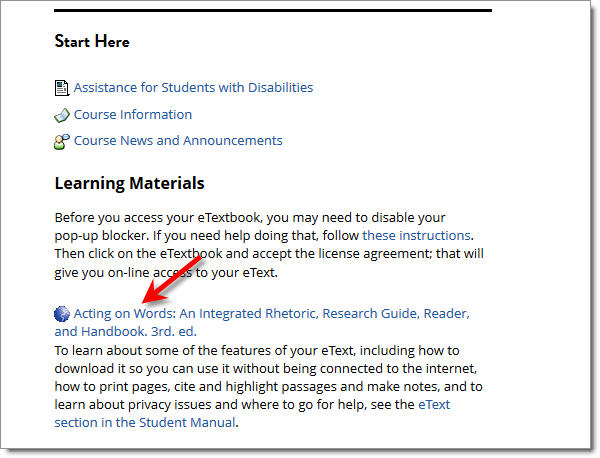Screen dimensions: 600x458
Task: Click 'Research Guide, Reader,' portion of the eText link
Action: pos(396,313)
